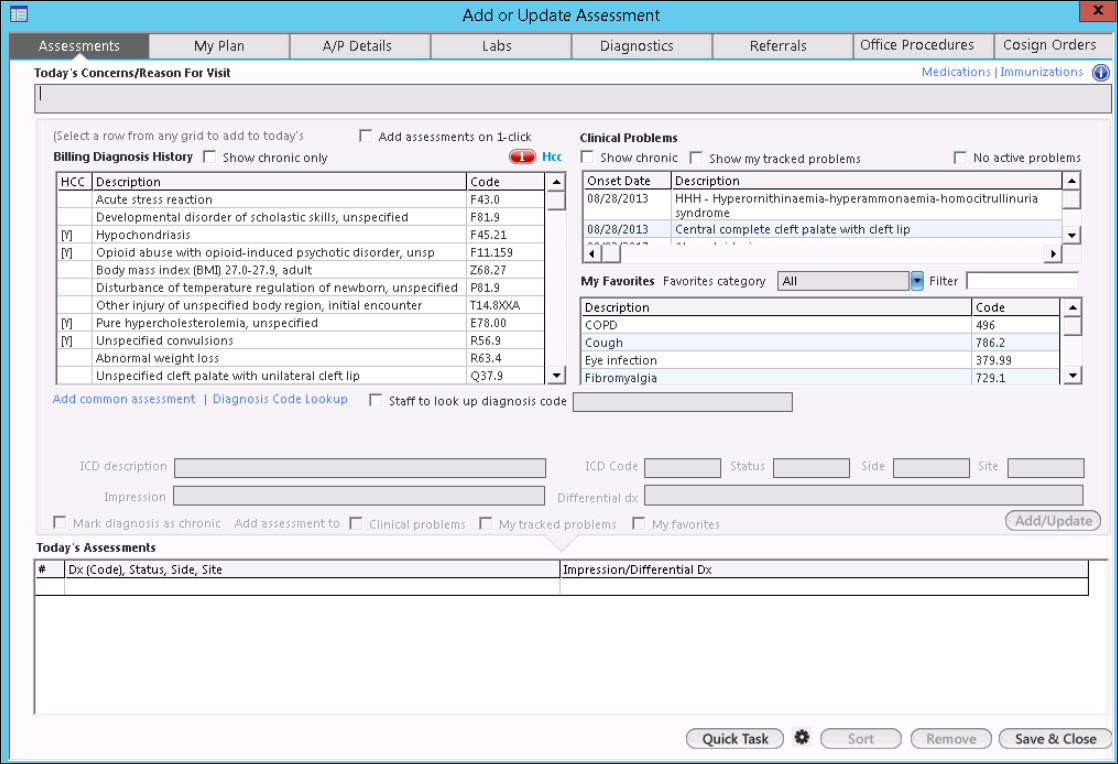Click the red HCC count badge
The width and height of the screenshot is (1118, 764).
click(x=522, y=157)
